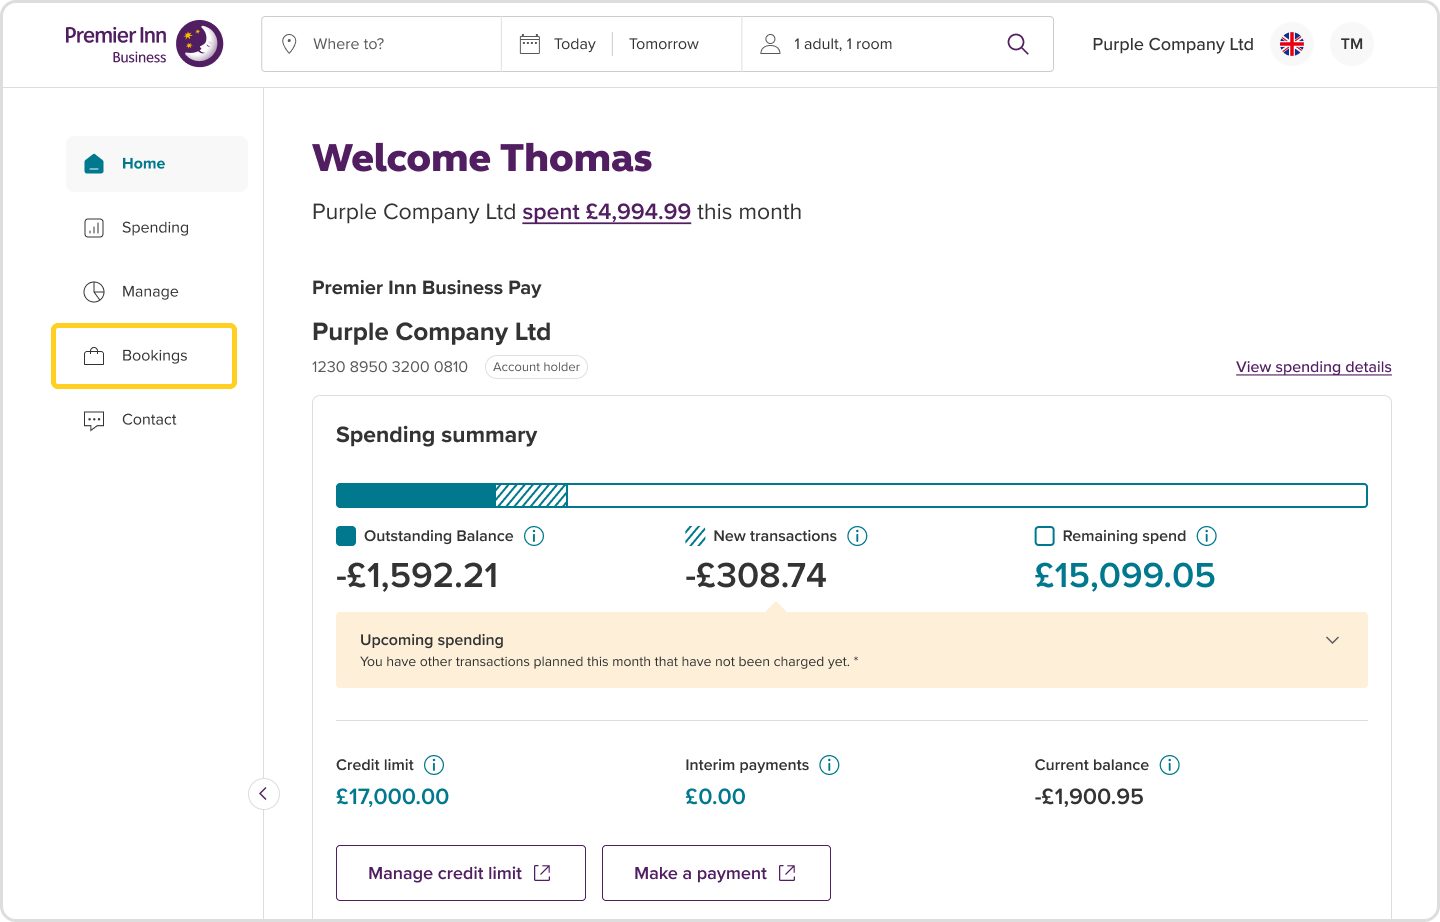The width and height of the screenshot is (1440, 922).
Task: Click info icon next to Outstanding Balance
Action: (534, 536)
